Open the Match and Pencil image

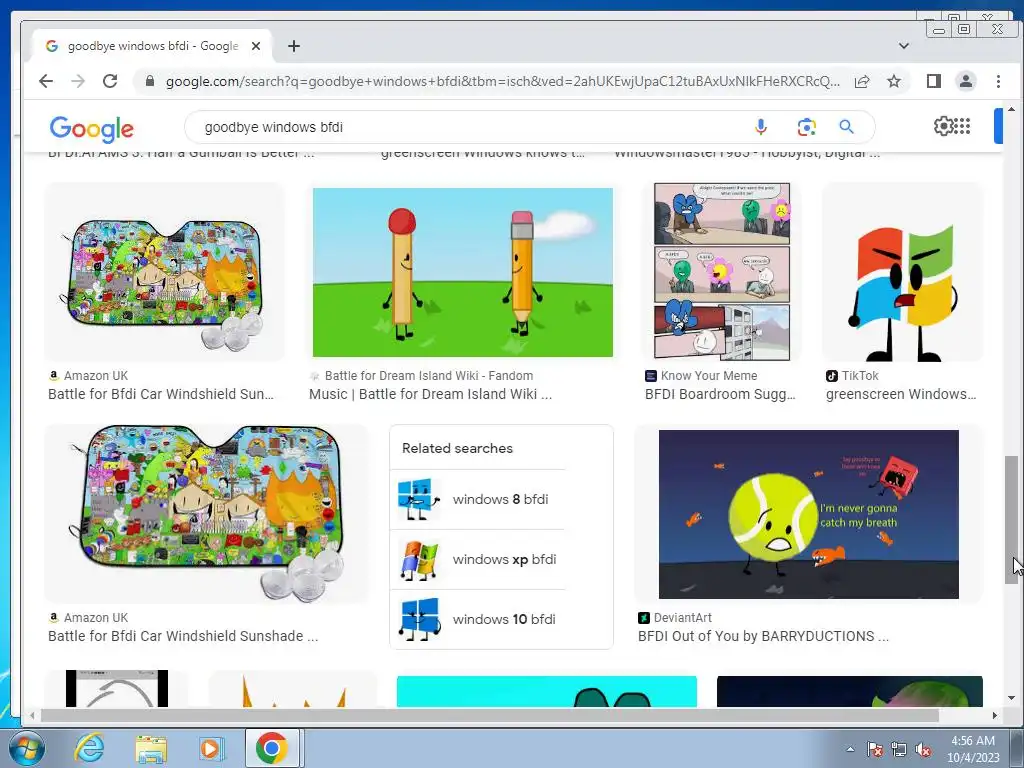click(x=462, y=272)
